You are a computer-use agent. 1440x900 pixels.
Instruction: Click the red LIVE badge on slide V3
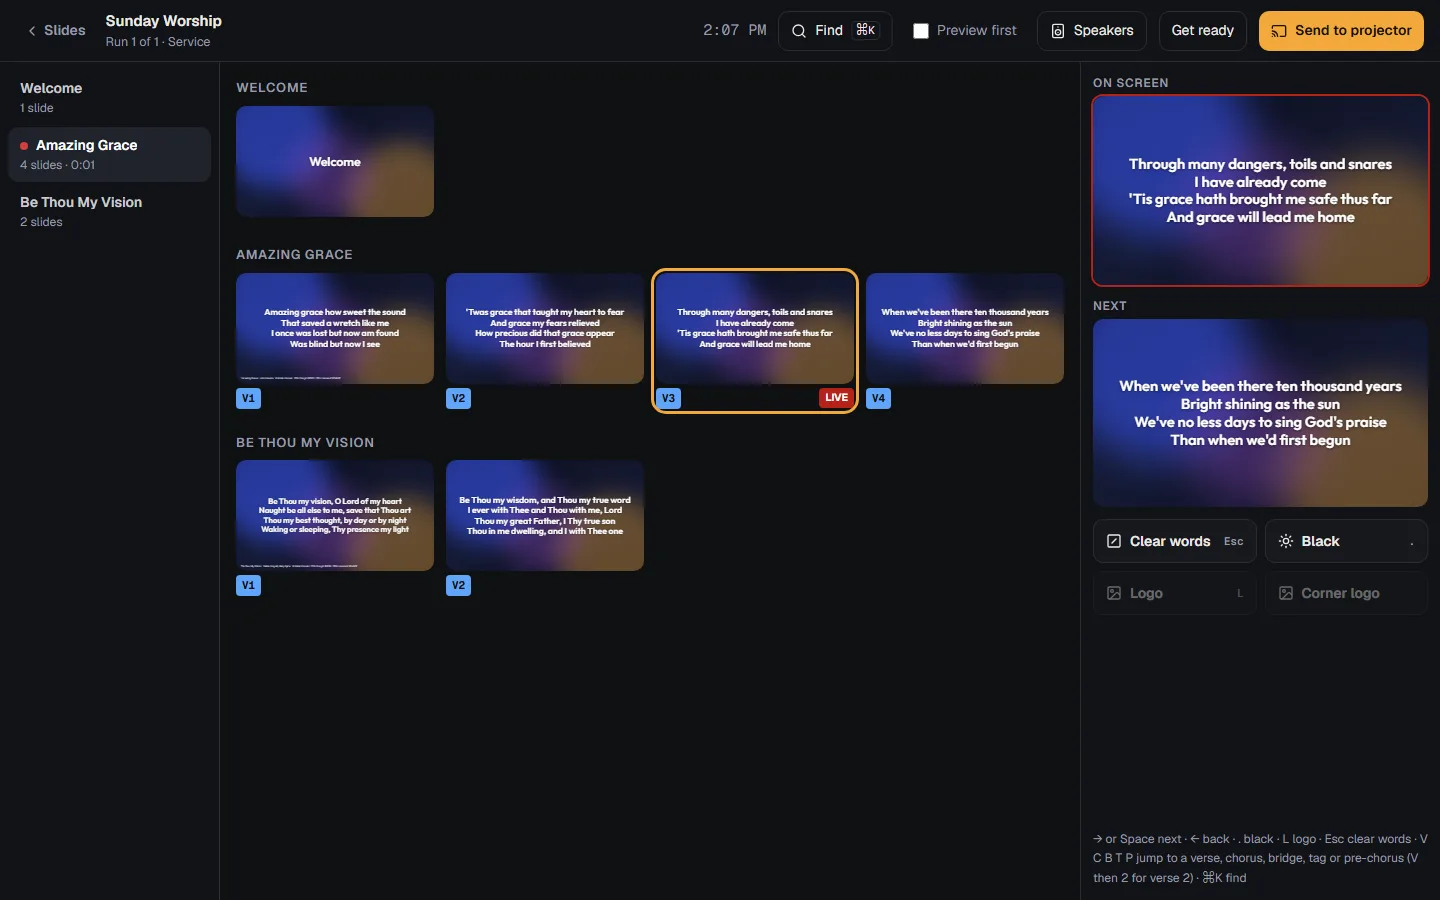coord(836,398)
